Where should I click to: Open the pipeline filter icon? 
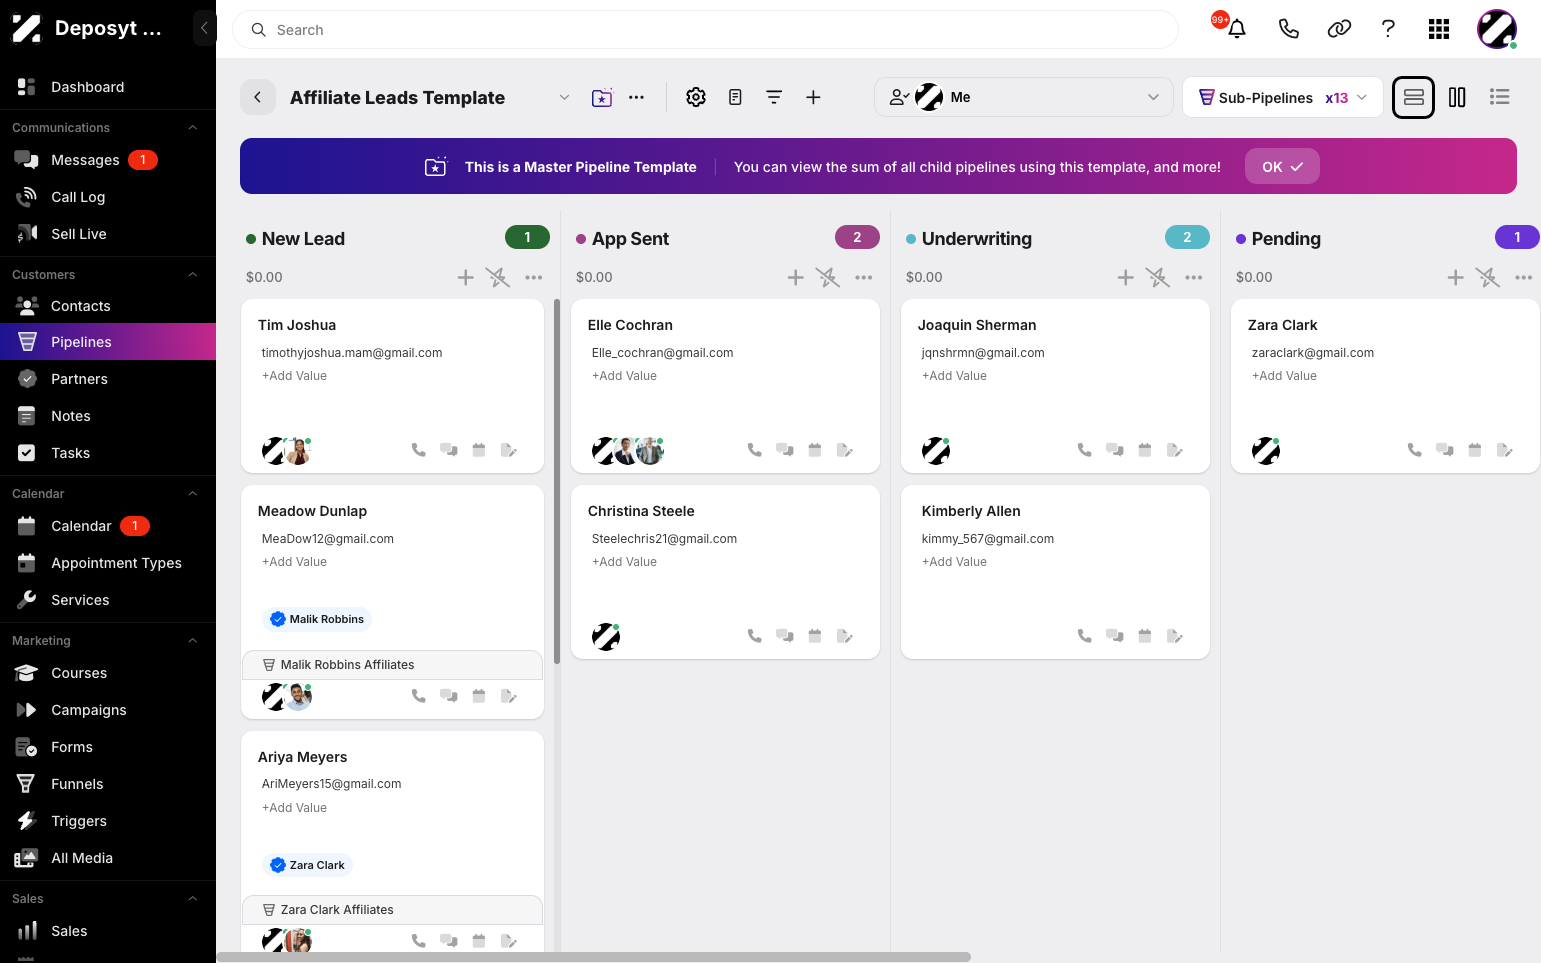click(774, 97)
